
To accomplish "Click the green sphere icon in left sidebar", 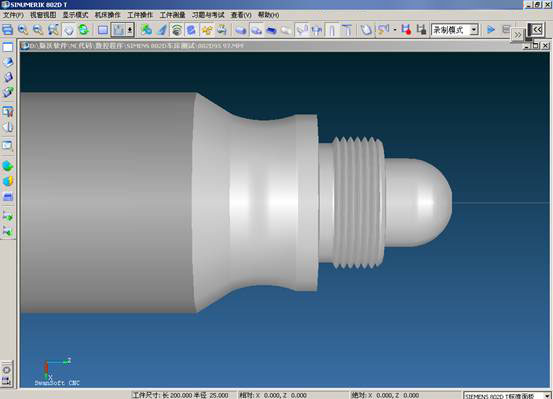I will click(x=8, y=166).
